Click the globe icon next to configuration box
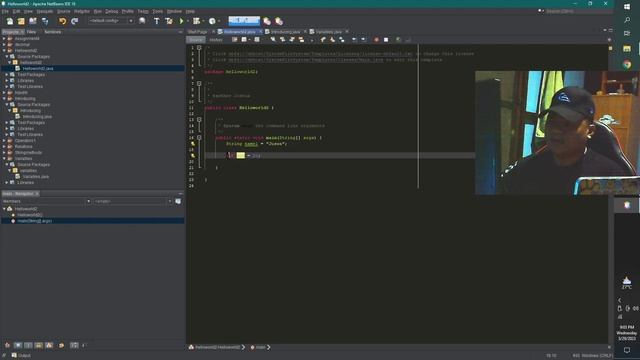Image resolution: width=640 pixels, height=360 pixels. (142, 21)
